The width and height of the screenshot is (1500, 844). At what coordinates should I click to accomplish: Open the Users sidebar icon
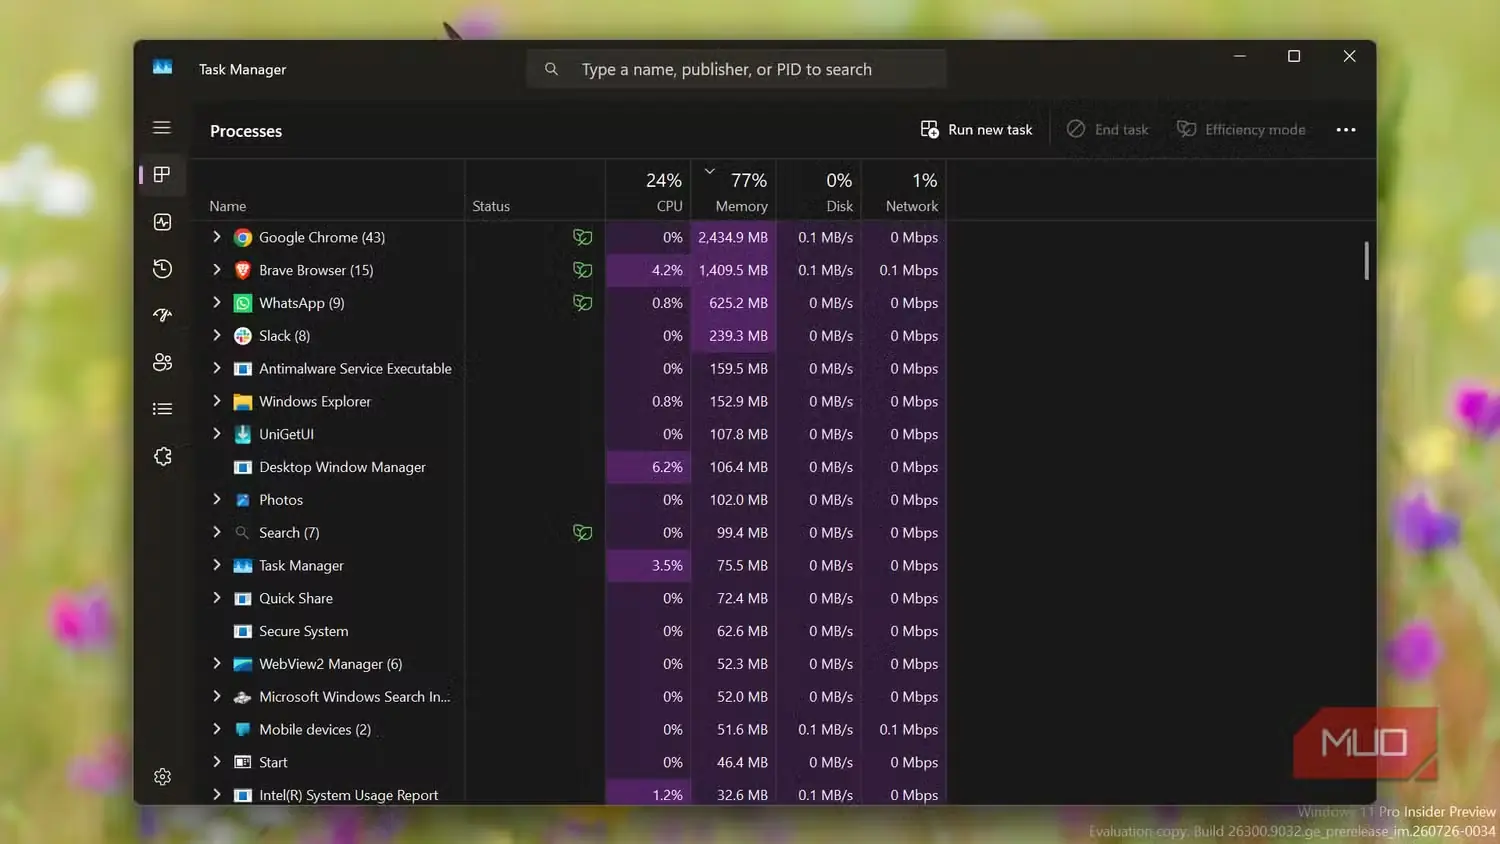tap(162, 362)
